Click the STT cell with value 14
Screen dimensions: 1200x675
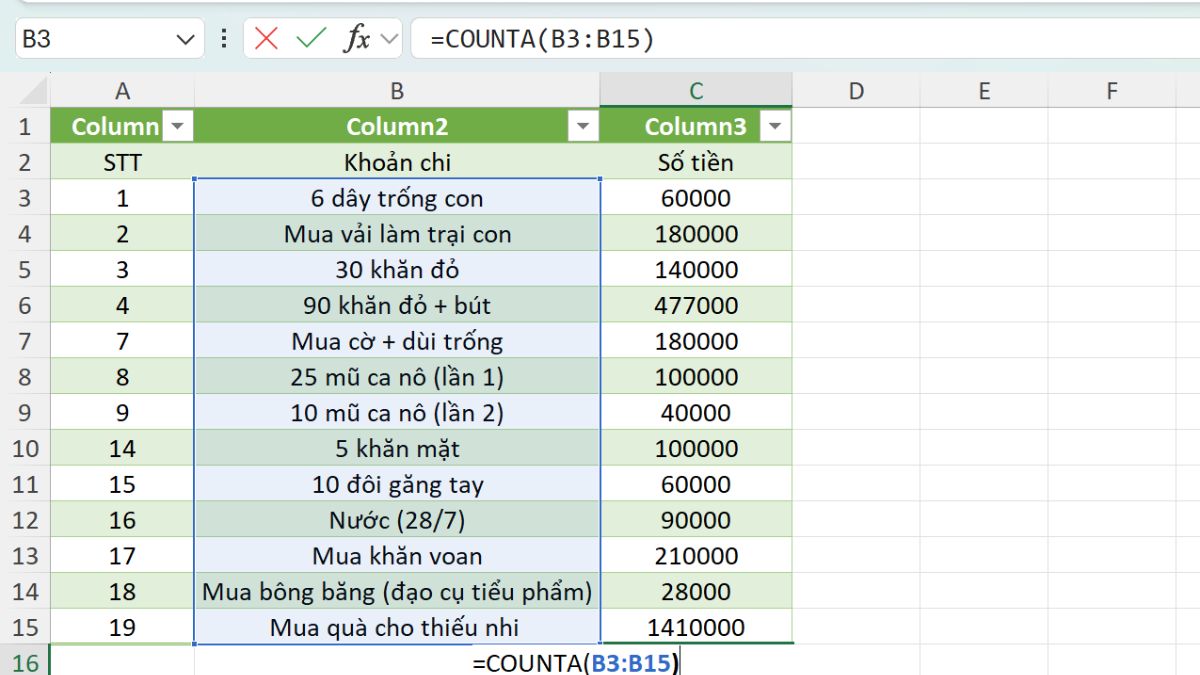122,448
